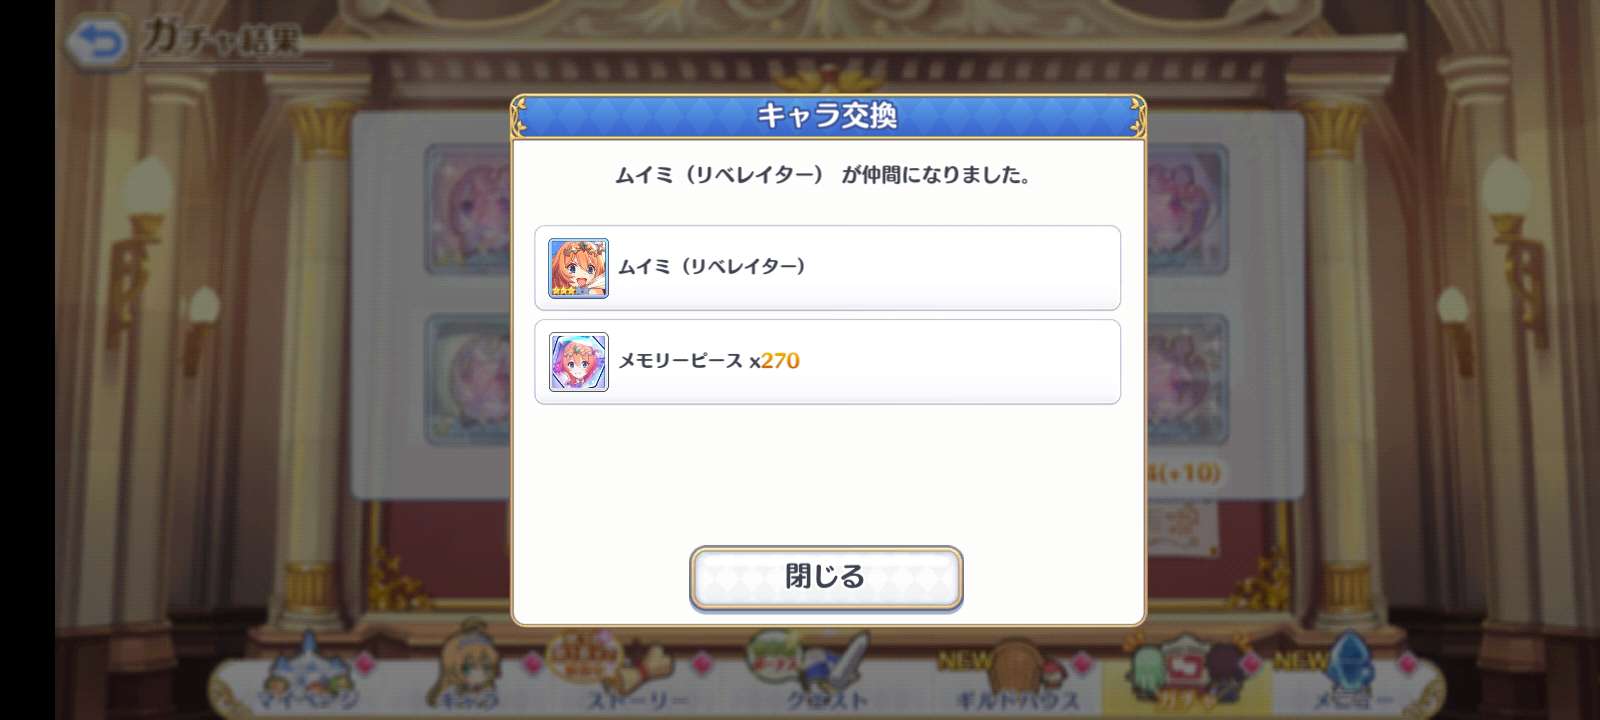
Task: Tap the back arrow beside ガチャ結果
Action: click(x=98, y=42)
